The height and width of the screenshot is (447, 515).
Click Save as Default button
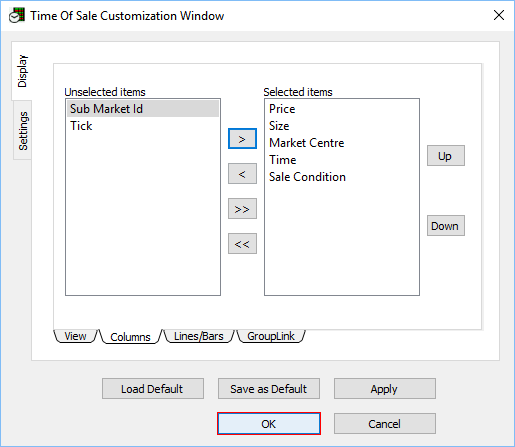269,389
